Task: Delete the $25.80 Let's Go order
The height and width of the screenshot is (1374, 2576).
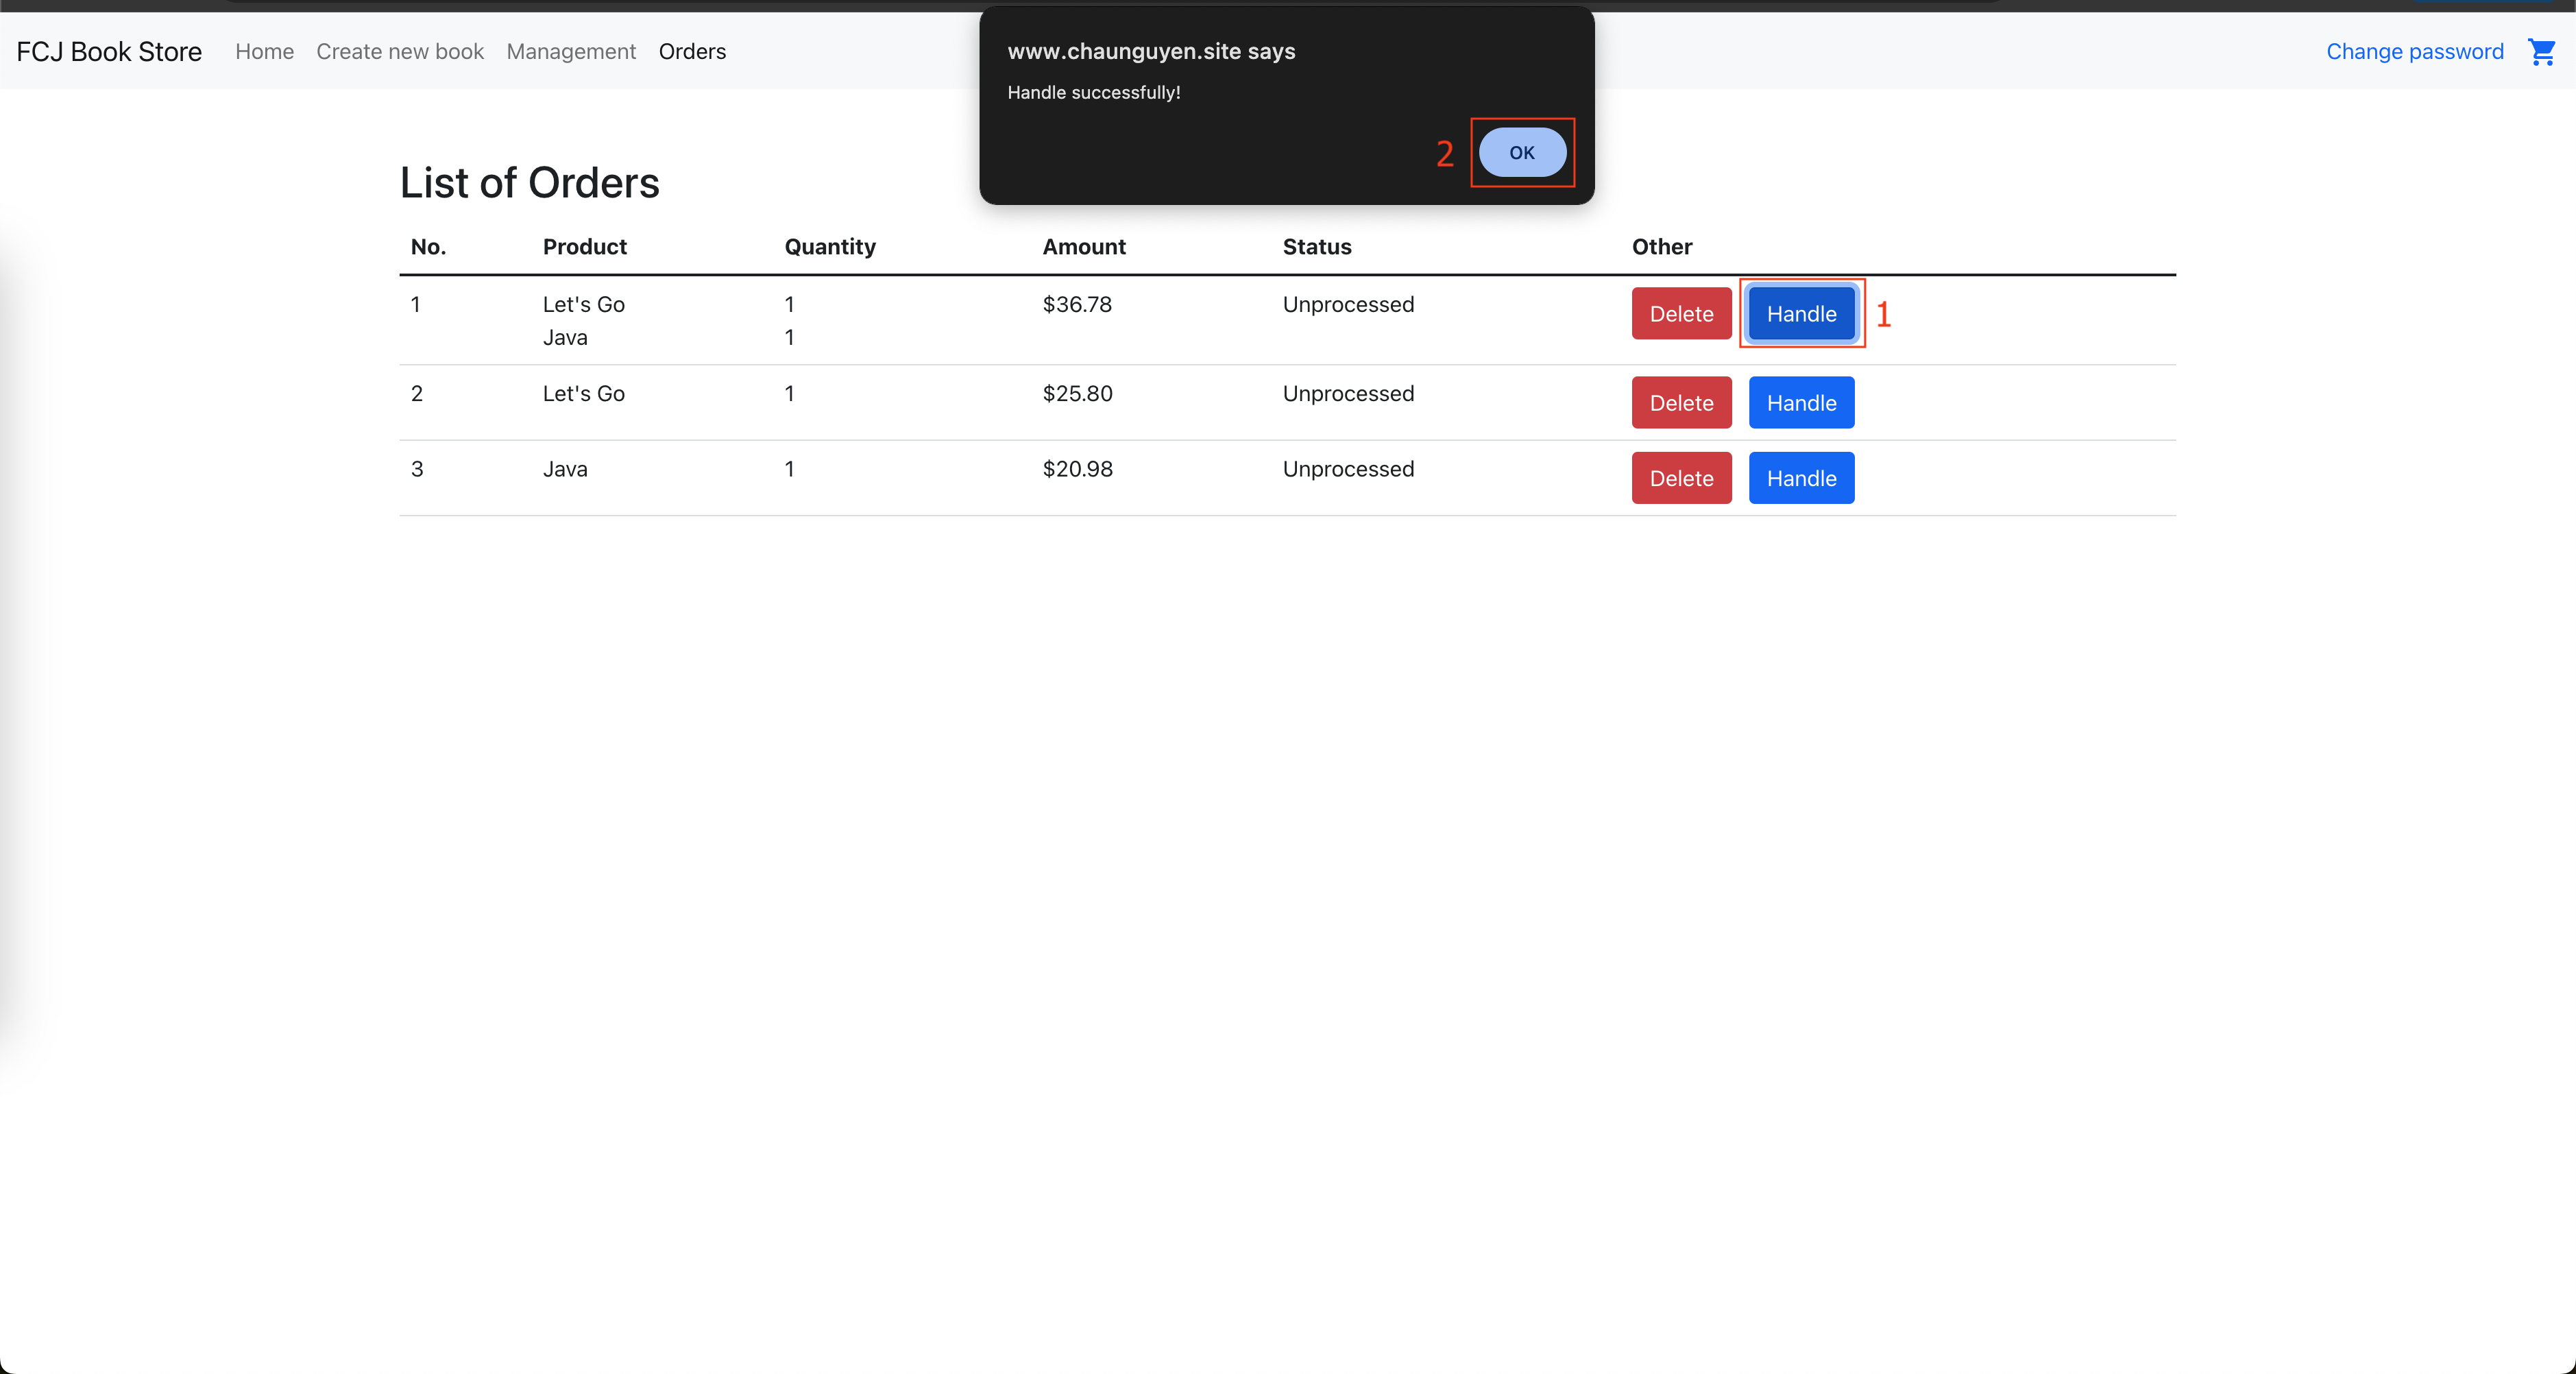Action: point(1681,402)
